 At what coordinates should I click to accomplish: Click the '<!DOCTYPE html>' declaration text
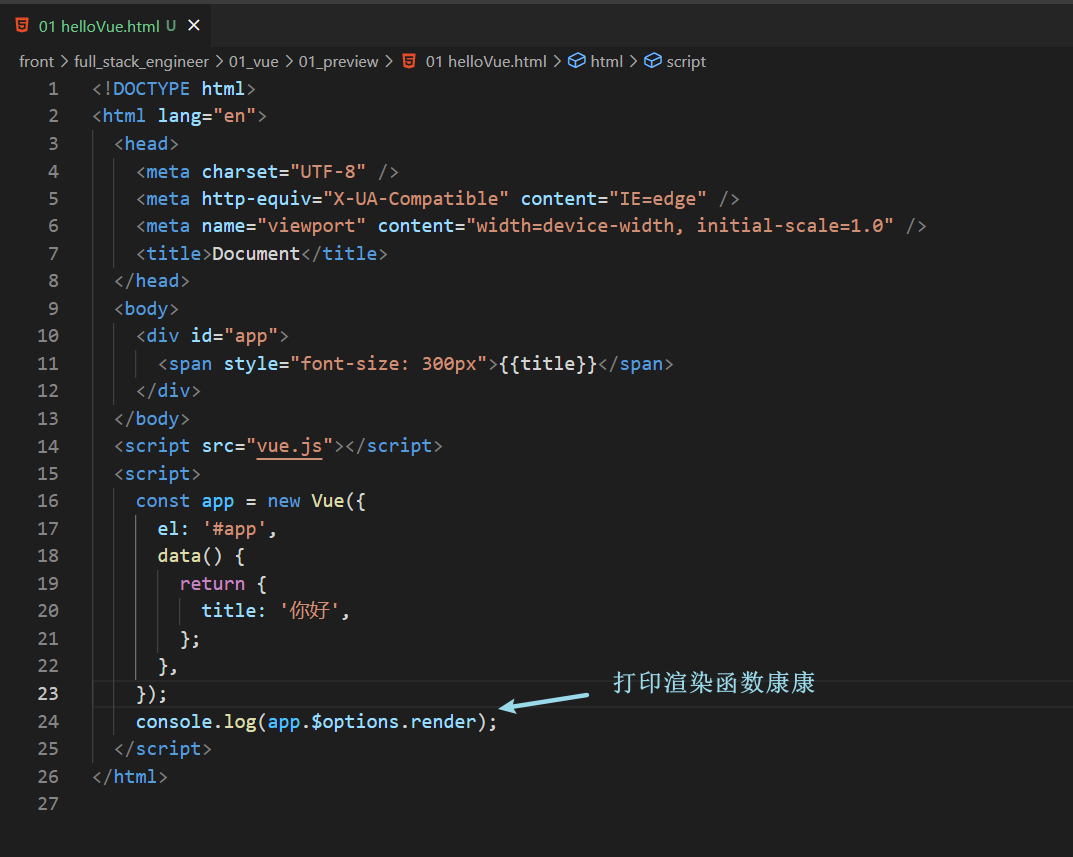[174, 89]
